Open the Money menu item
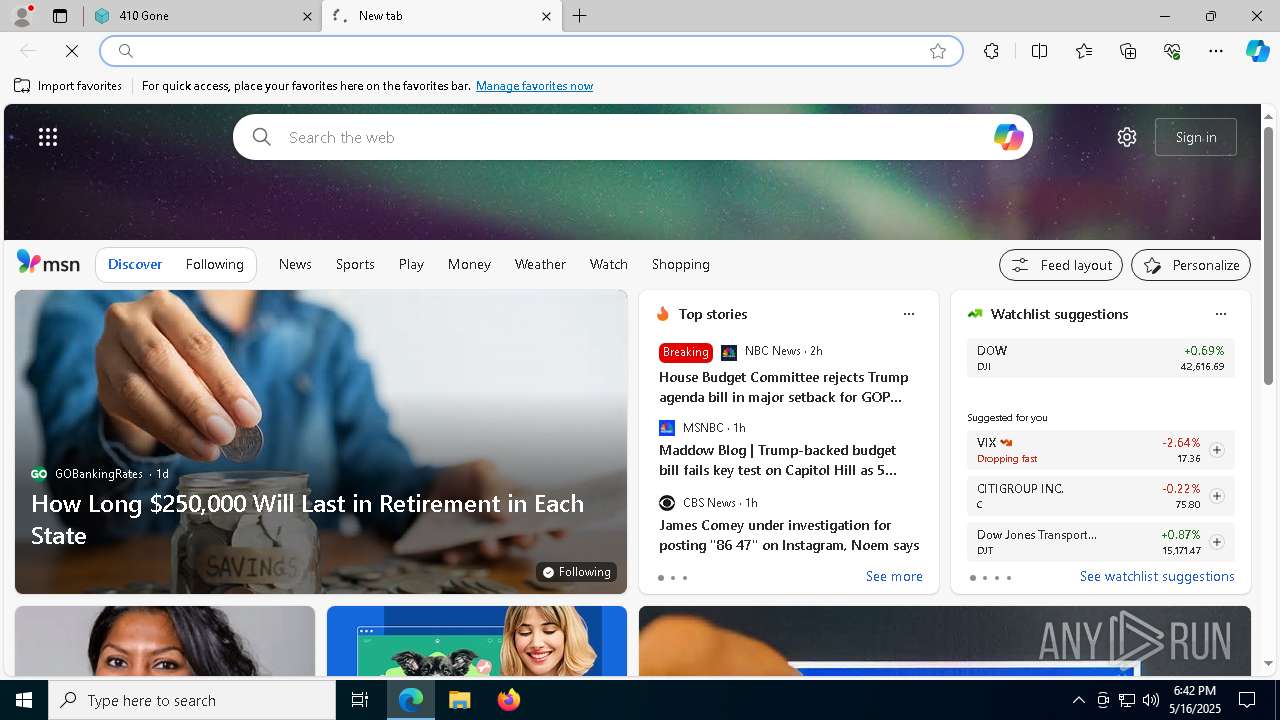 point(469,264)
